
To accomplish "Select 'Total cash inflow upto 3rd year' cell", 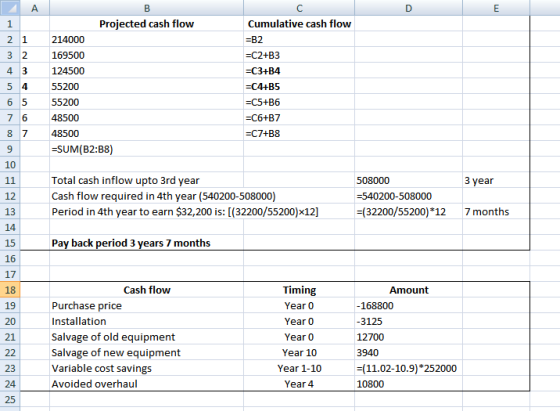I will (x=146, y=180).
